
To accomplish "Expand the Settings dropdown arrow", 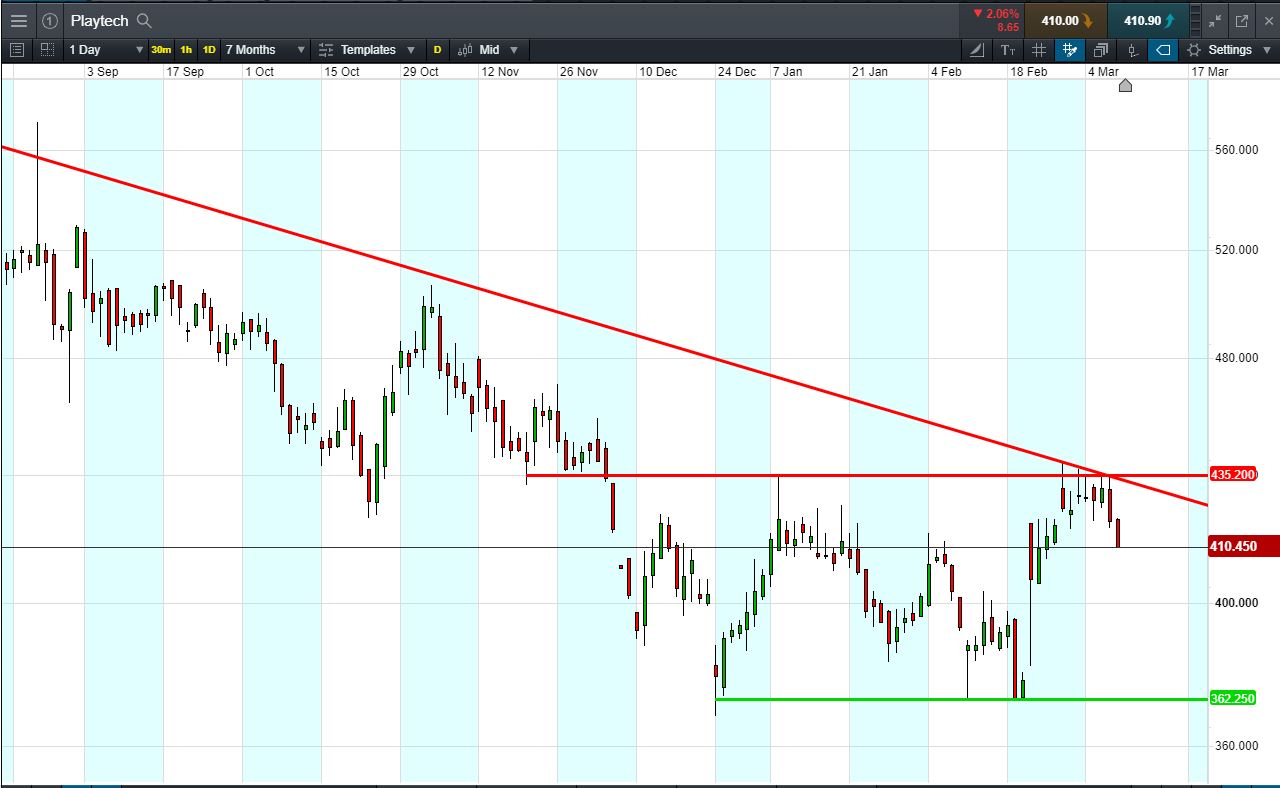I will (x=1267, y=49).
